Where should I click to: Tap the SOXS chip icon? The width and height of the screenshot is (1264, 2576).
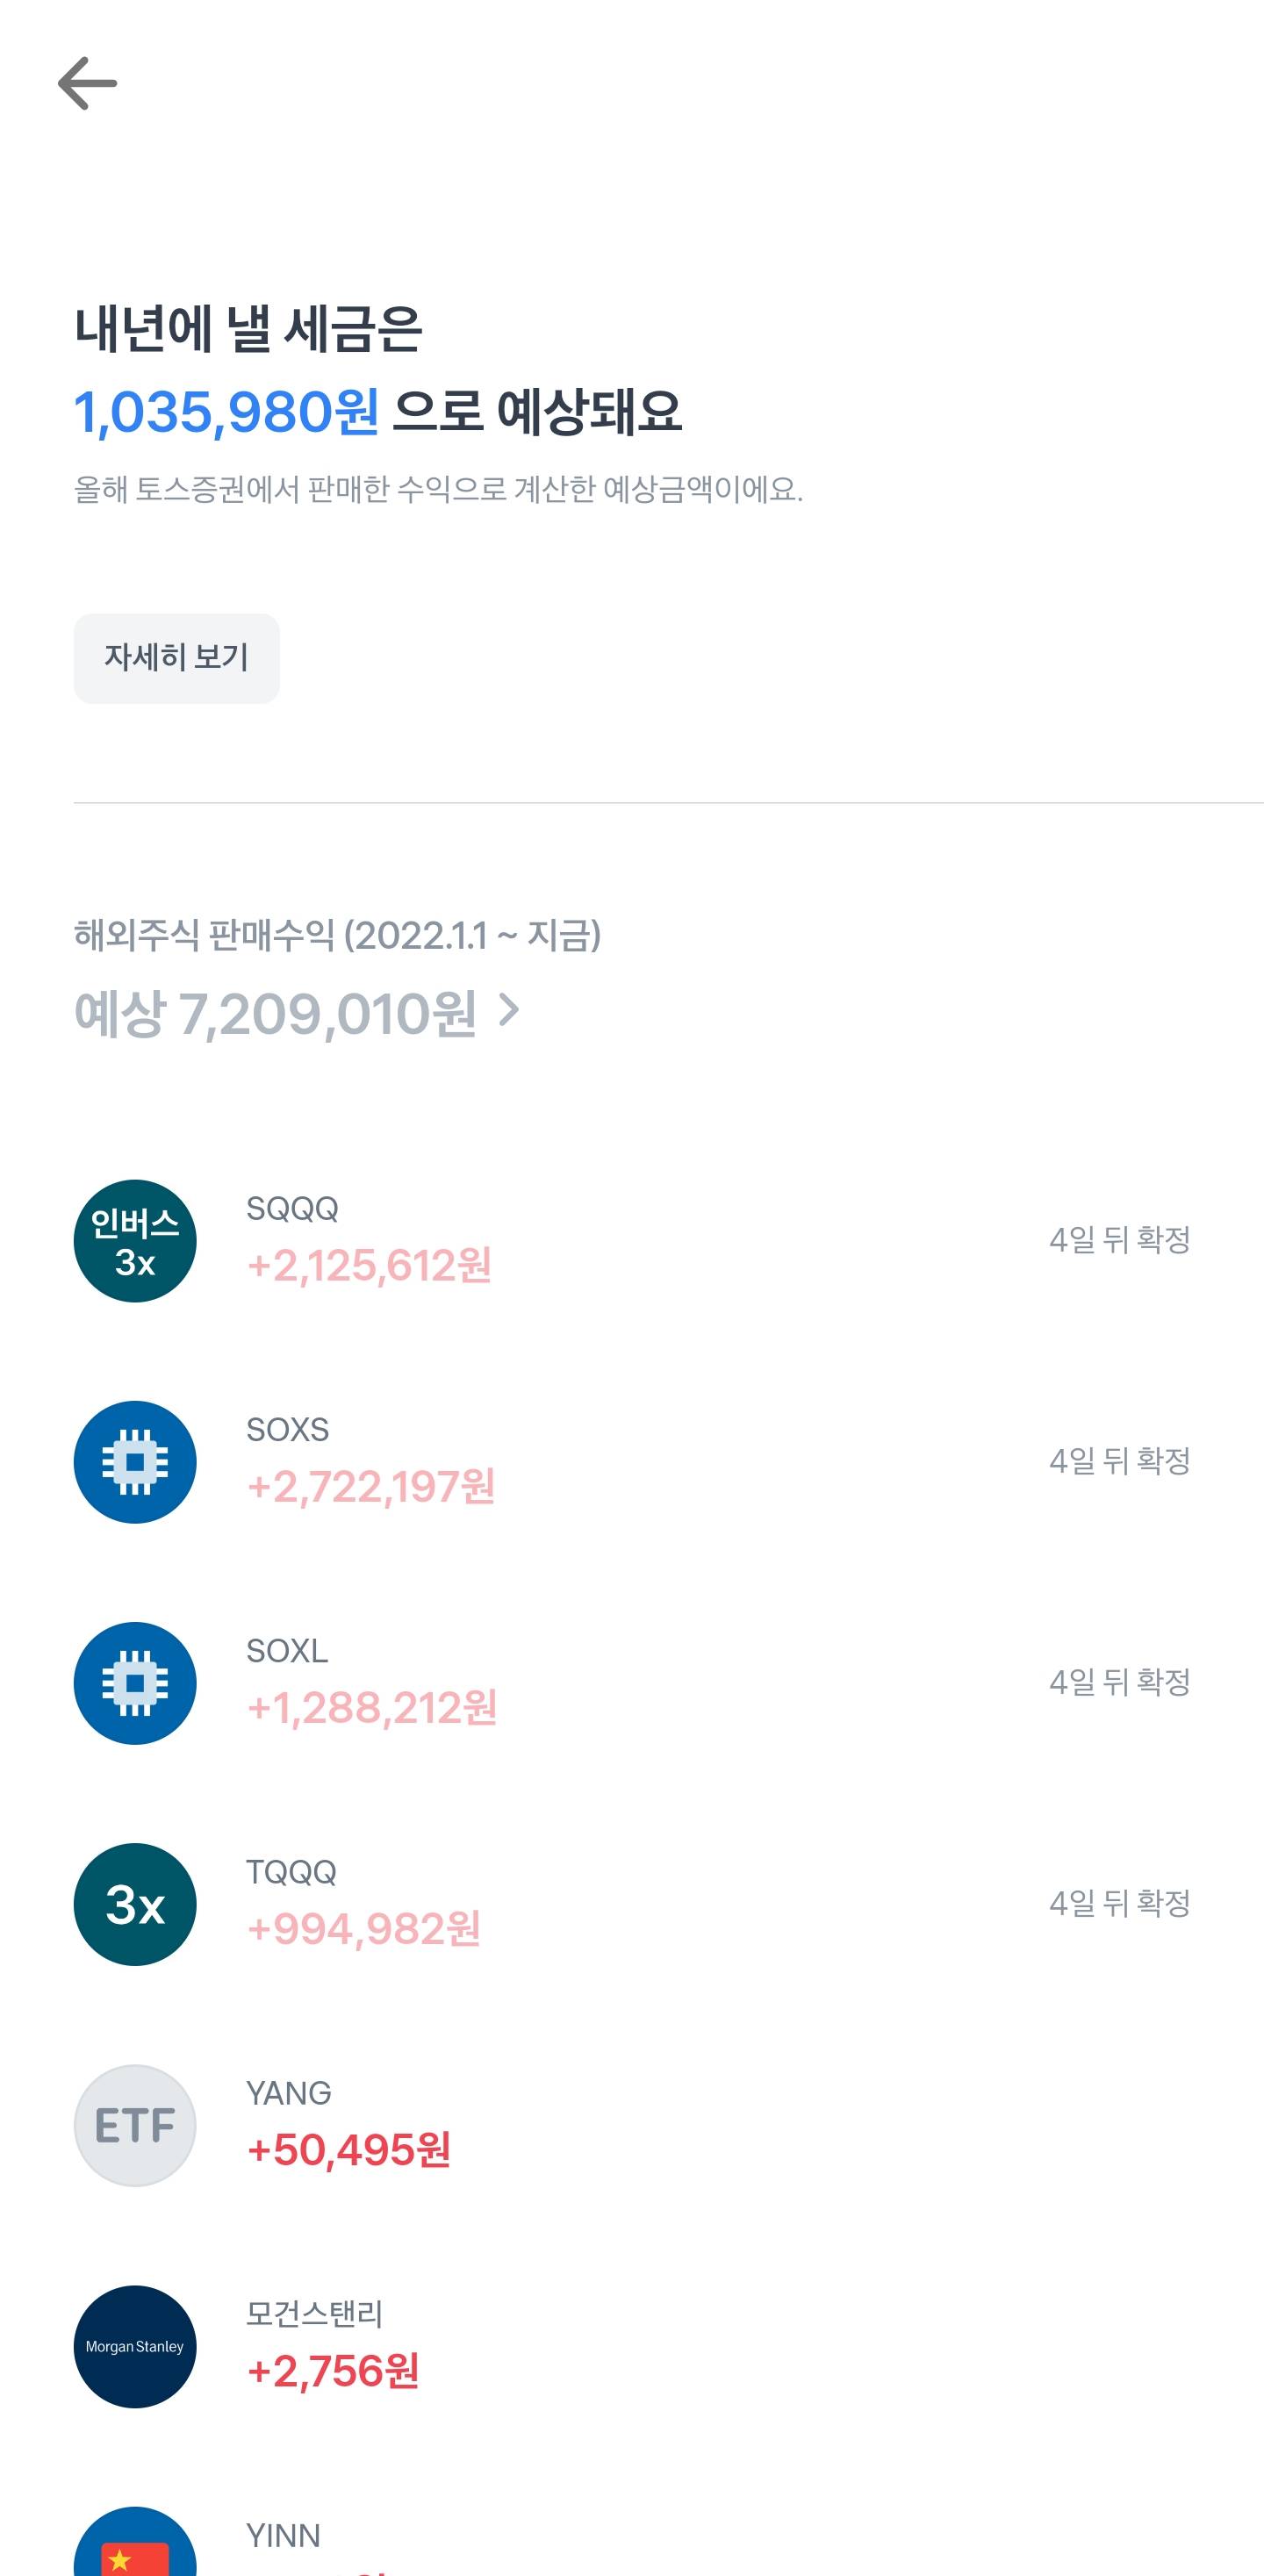click(135, 1462)
